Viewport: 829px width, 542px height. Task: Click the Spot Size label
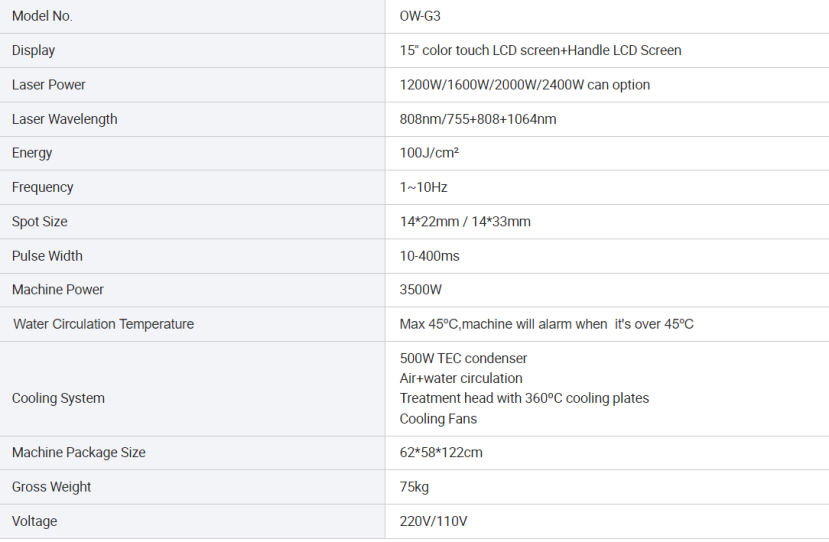tap(40, 222)
